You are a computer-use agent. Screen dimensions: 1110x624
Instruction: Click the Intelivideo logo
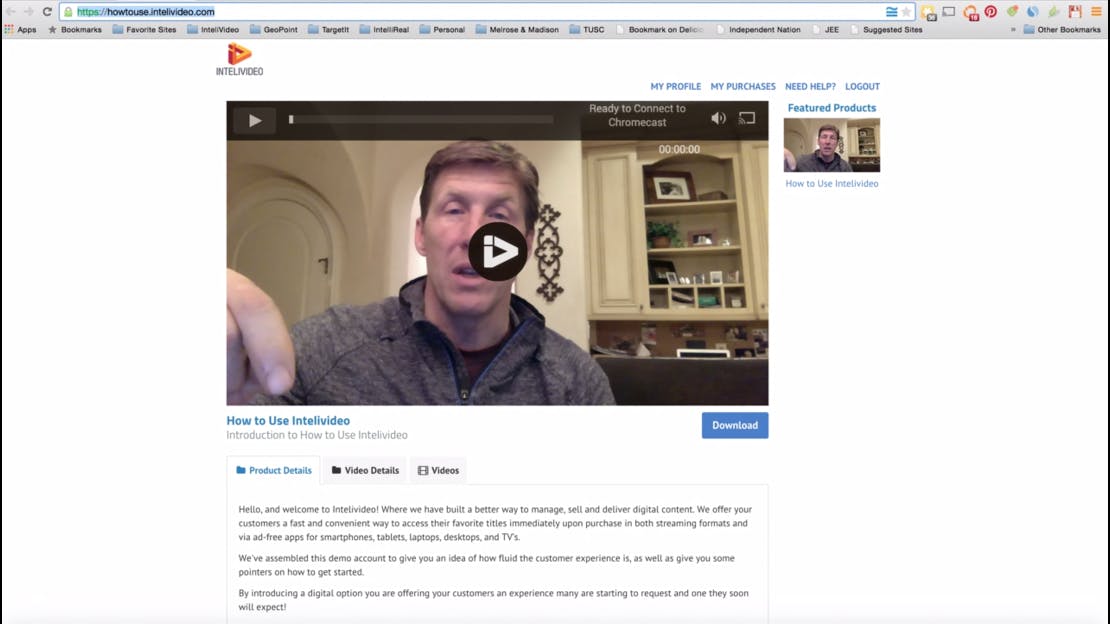tap(239, 59)
